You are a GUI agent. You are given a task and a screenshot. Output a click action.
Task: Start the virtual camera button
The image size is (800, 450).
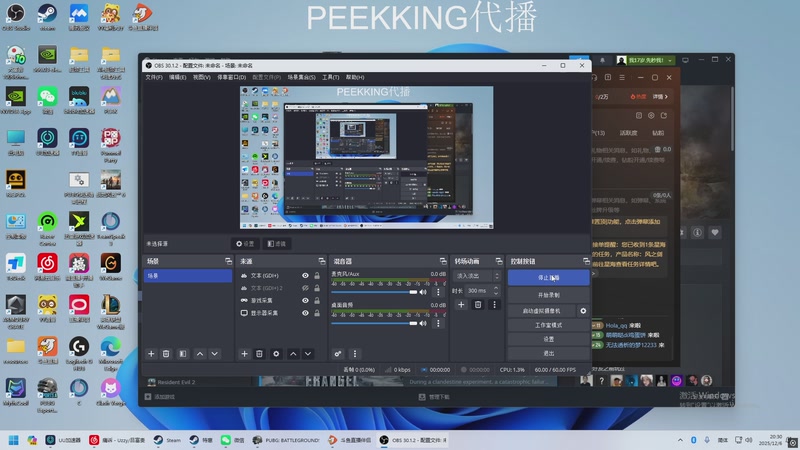click(x=542, y=311)
